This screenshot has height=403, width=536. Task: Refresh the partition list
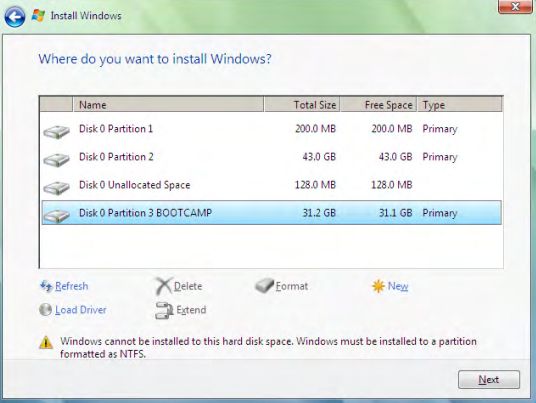(71, 286)
